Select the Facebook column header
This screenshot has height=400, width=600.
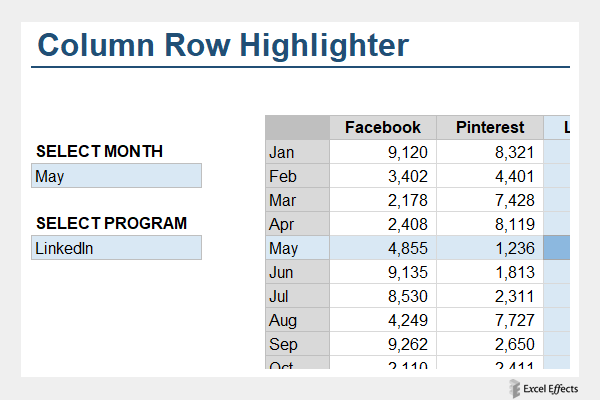point(382,127)
